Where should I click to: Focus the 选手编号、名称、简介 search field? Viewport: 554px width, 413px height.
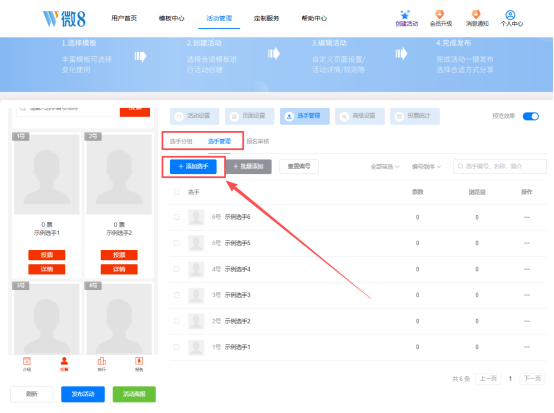pyautogui.click(x=500, y=166)
